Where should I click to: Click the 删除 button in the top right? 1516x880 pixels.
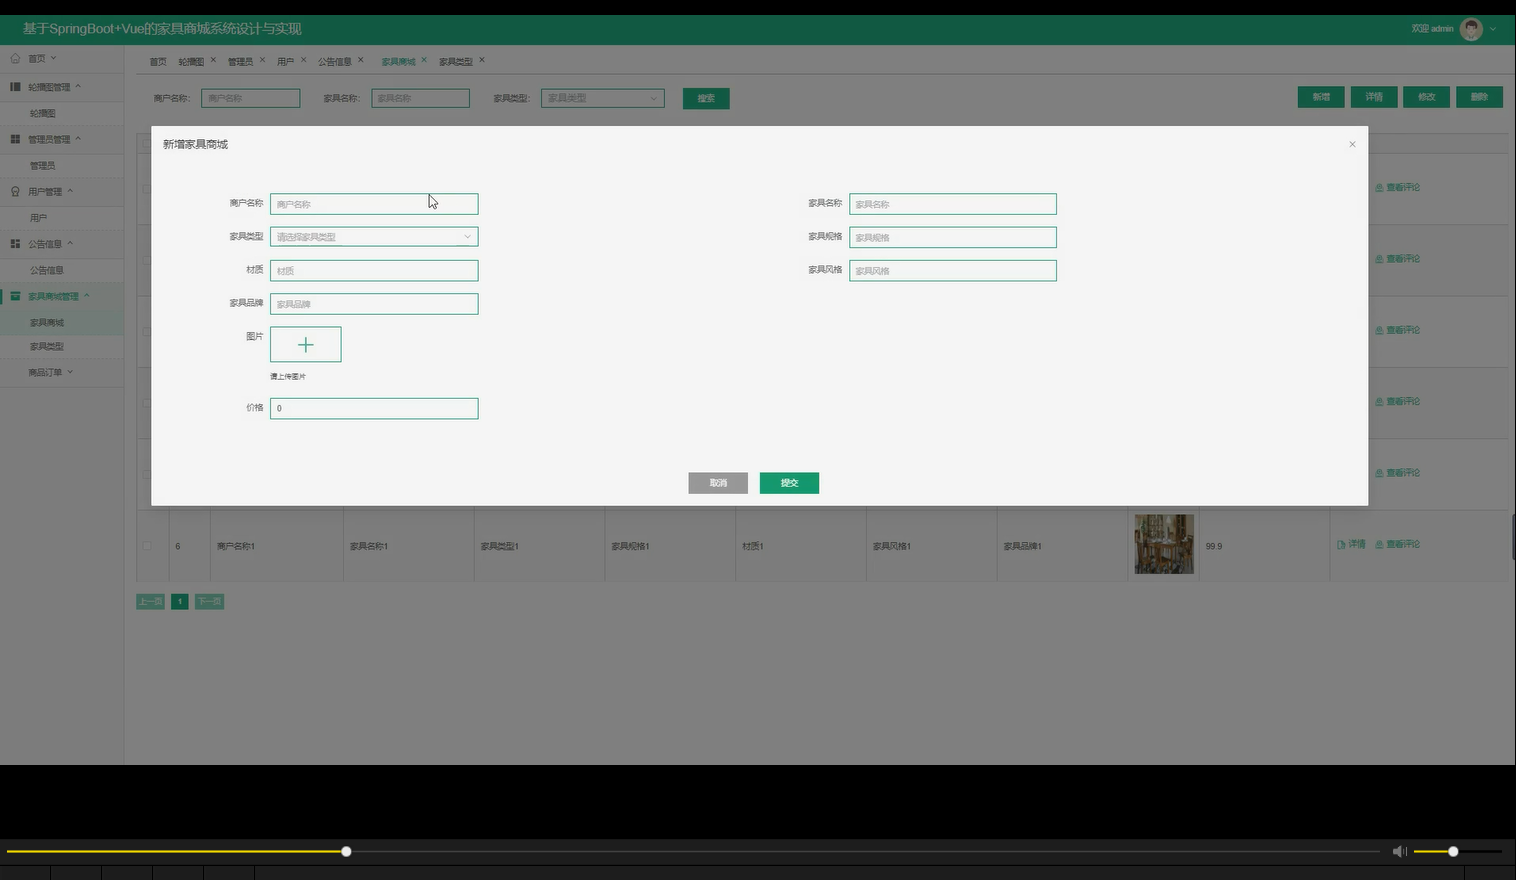(x=1479, y=97)
